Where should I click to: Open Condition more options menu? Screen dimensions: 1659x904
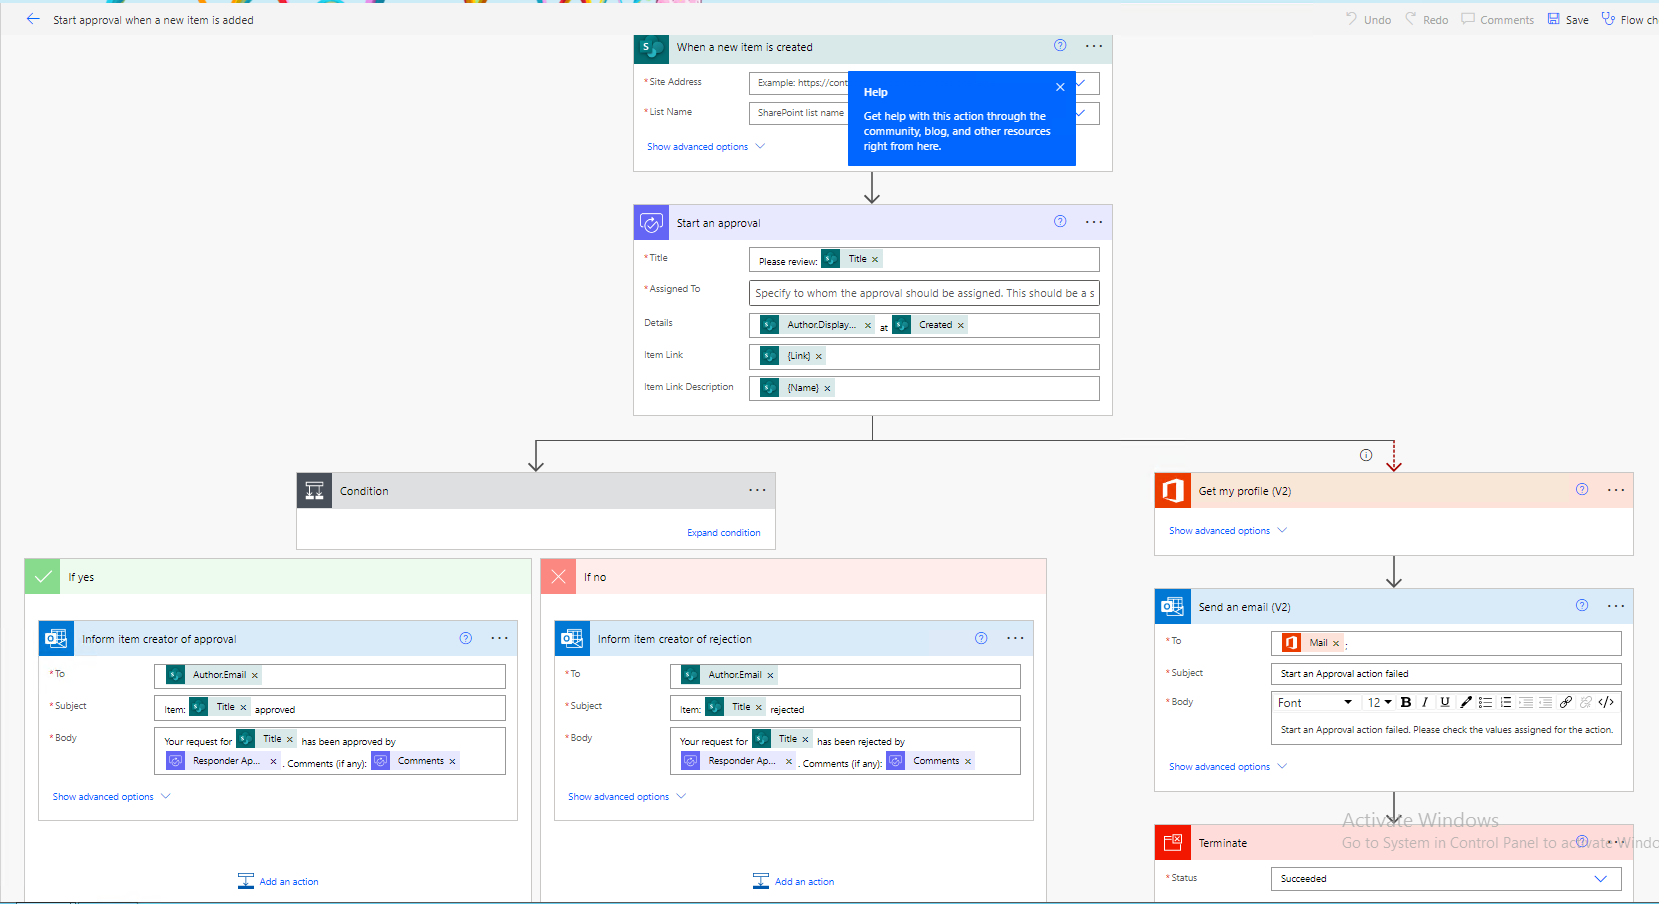pyautogui.click(x=757, y=490)
